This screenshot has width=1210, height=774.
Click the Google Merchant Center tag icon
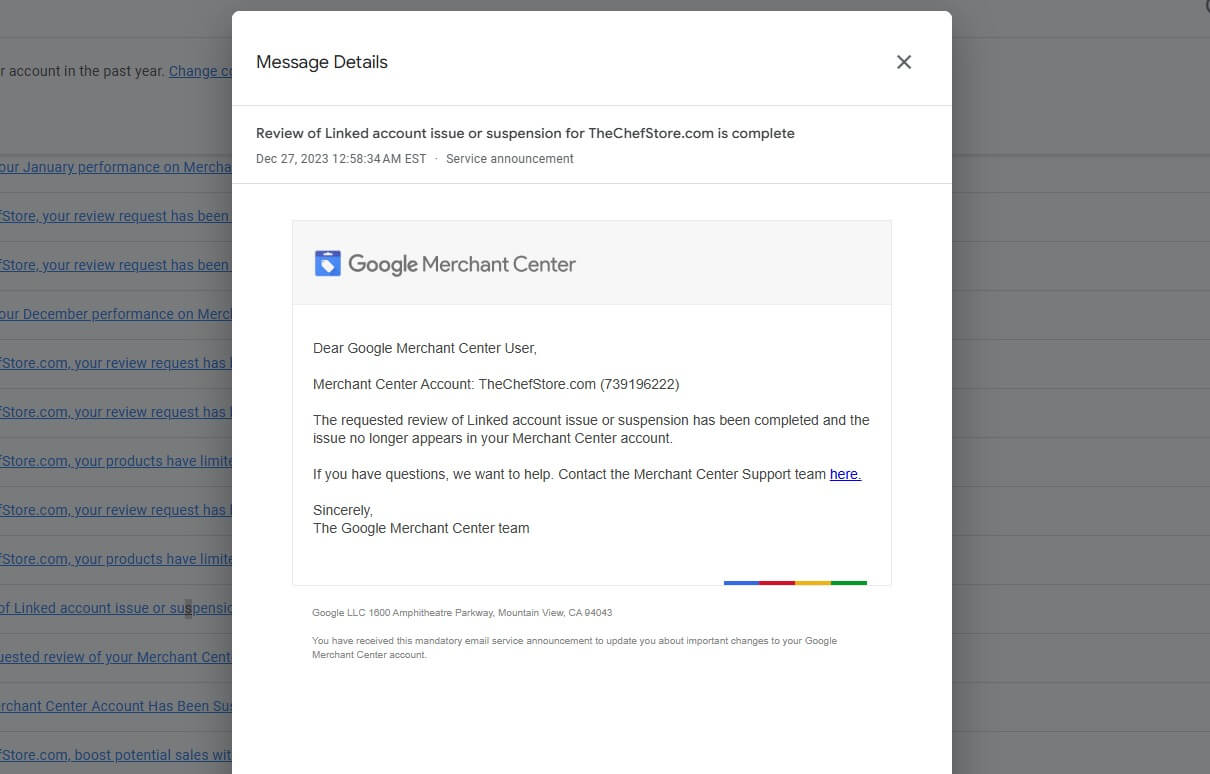[328, 264]
